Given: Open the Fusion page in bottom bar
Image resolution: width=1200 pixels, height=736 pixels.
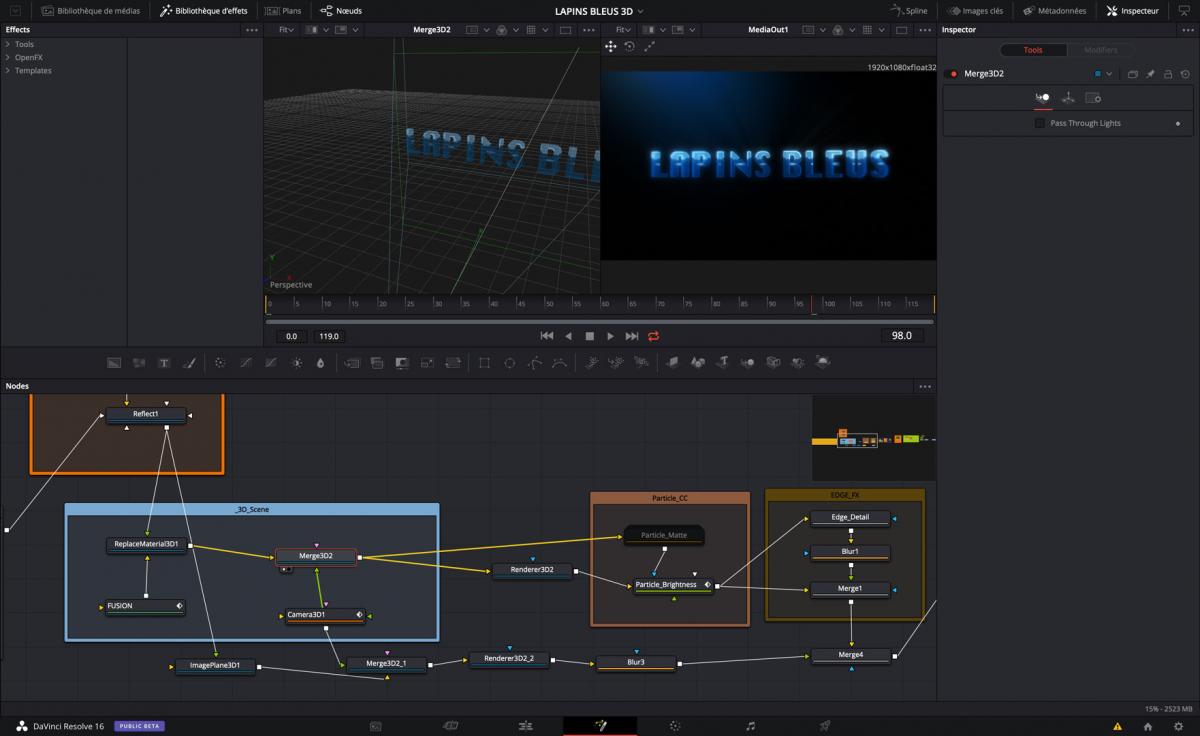Looking at the screenshot, I should (600, 726).
